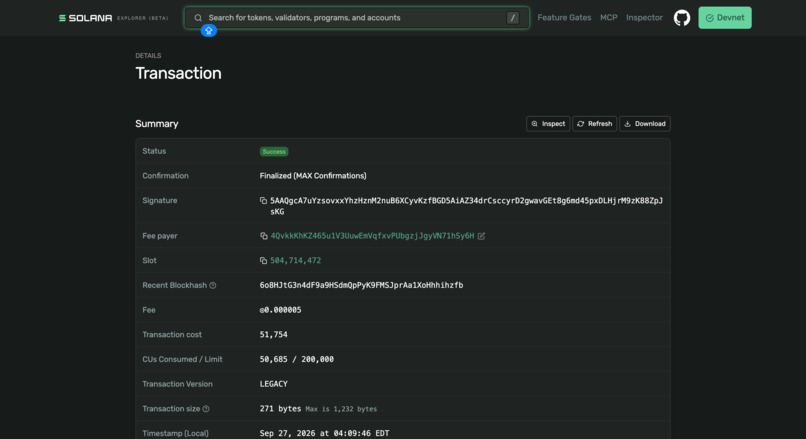Click the Transaction page heading
Screen dimensions: 806x439
(x=178, y=74)
